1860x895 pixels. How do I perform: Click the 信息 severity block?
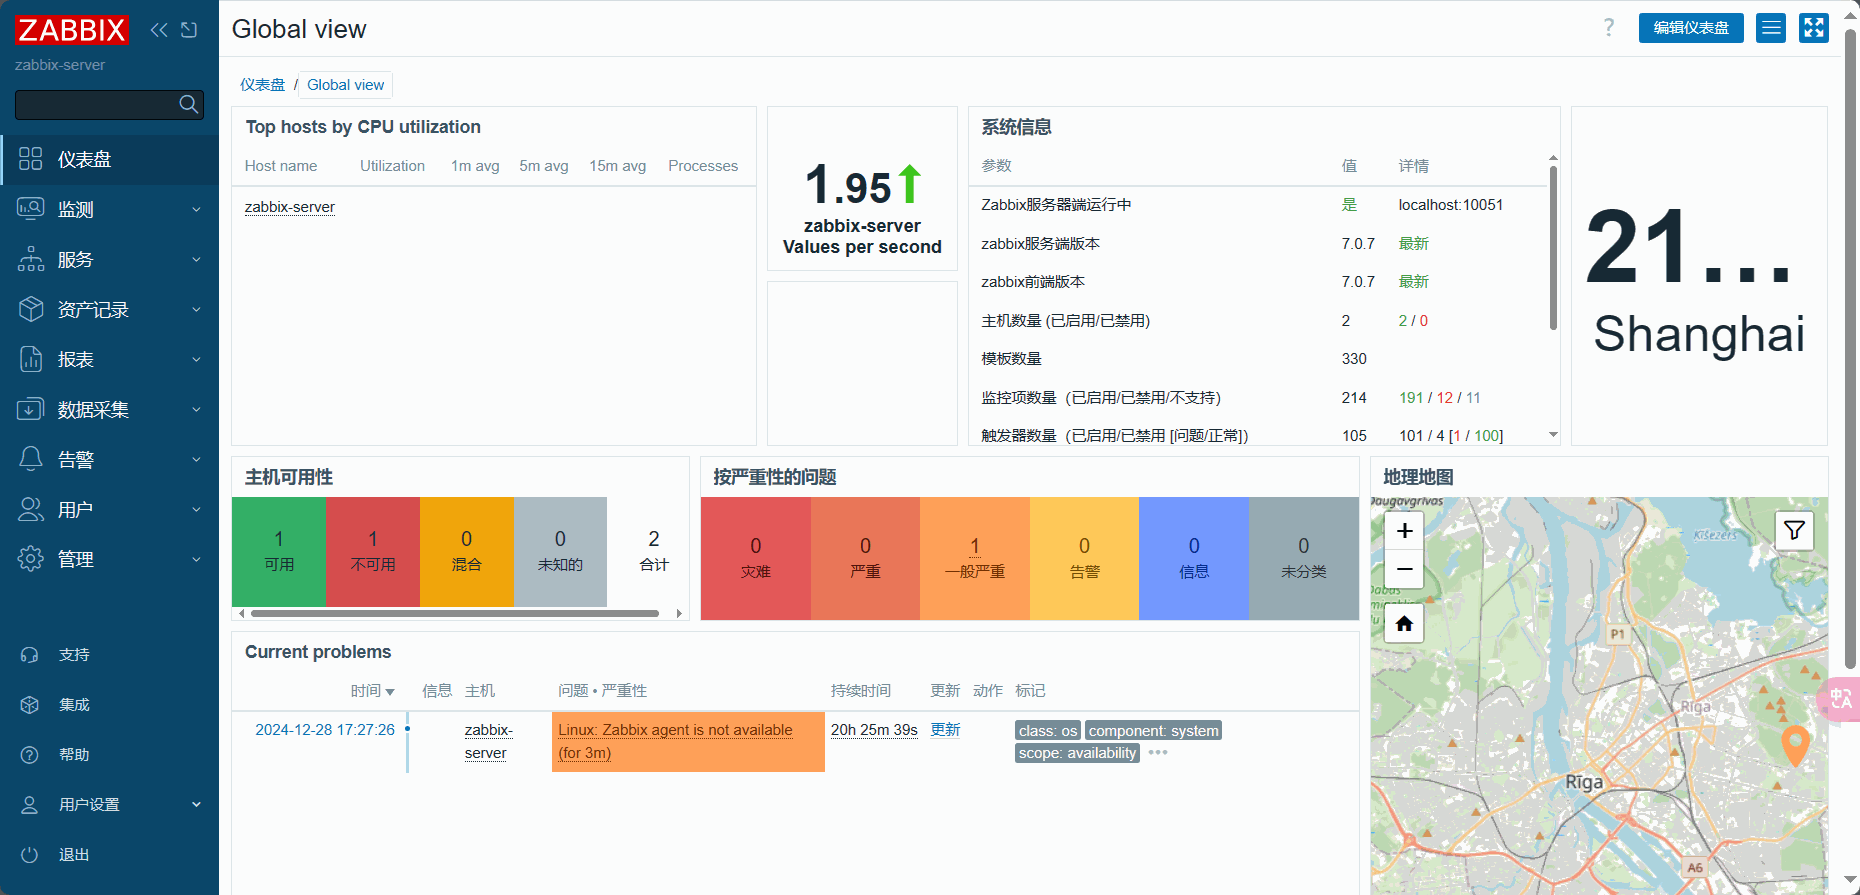(1194, 558)
